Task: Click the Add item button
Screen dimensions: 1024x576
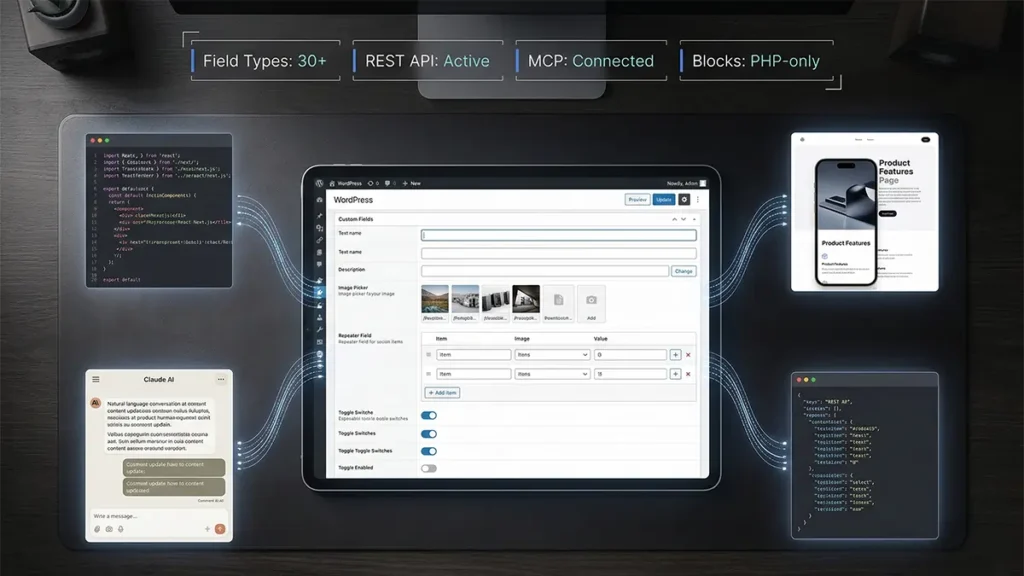Action: coord(442,393)
